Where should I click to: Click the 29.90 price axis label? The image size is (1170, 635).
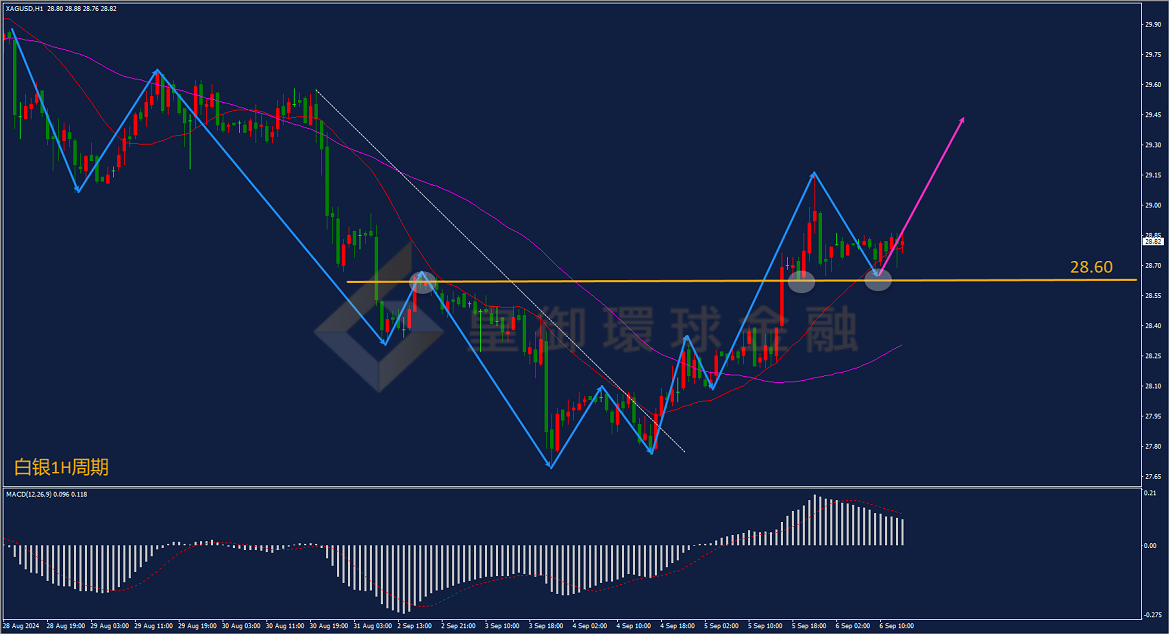tap(1153, 25)
